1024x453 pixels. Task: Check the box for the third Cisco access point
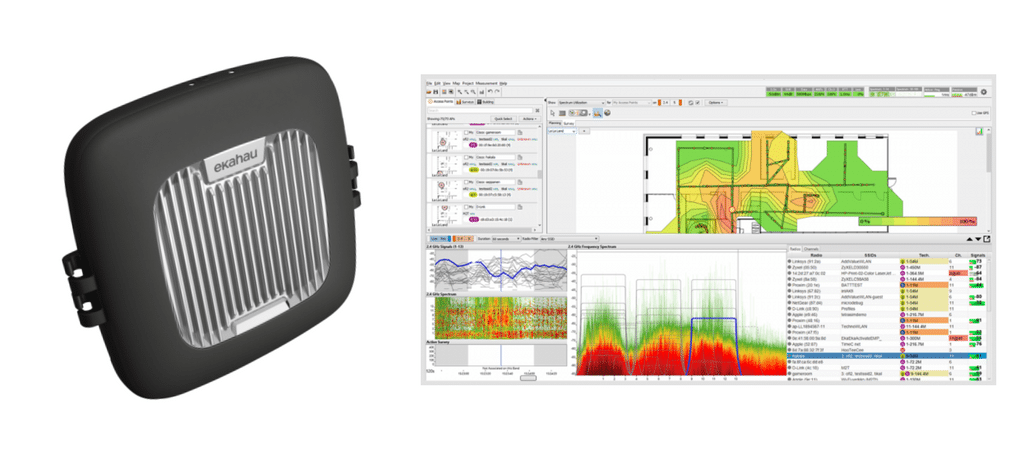point(466,182)
